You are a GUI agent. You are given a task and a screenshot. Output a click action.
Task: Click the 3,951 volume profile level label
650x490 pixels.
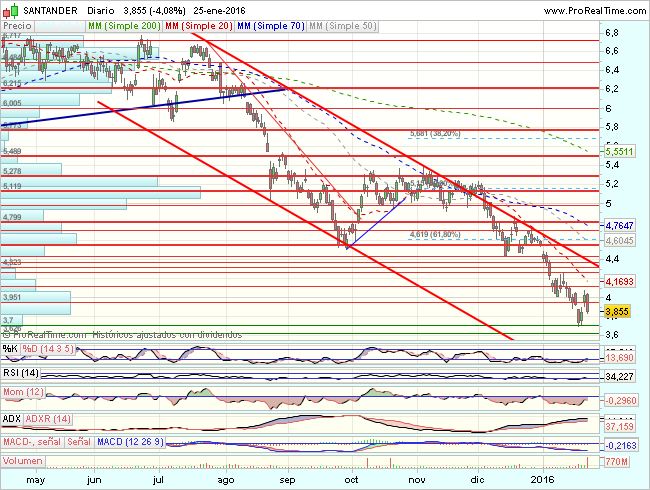click(12, 297)
